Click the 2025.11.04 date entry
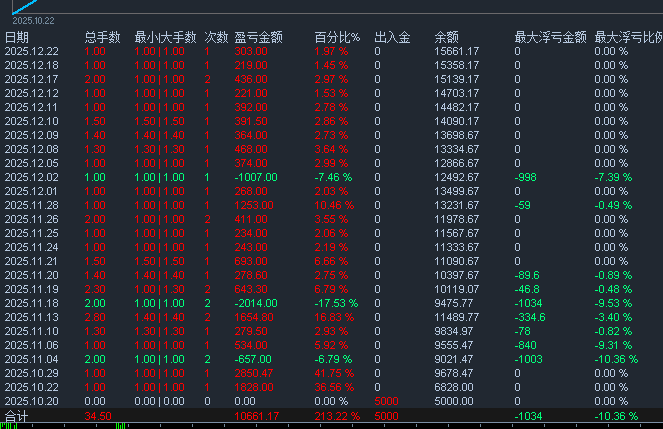Image resolution: width=663 pixels, height=429 pixels. tap(32, 359)
